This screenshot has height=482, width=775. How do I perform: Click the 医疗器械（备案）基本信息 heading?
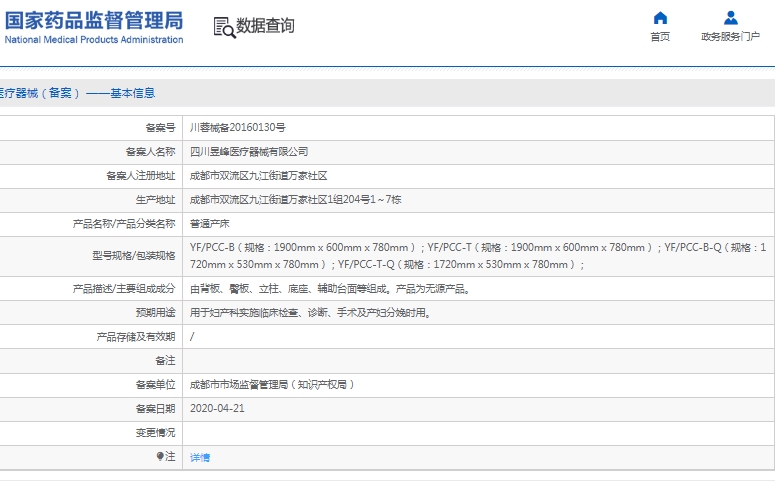click(x=77, y=93)
